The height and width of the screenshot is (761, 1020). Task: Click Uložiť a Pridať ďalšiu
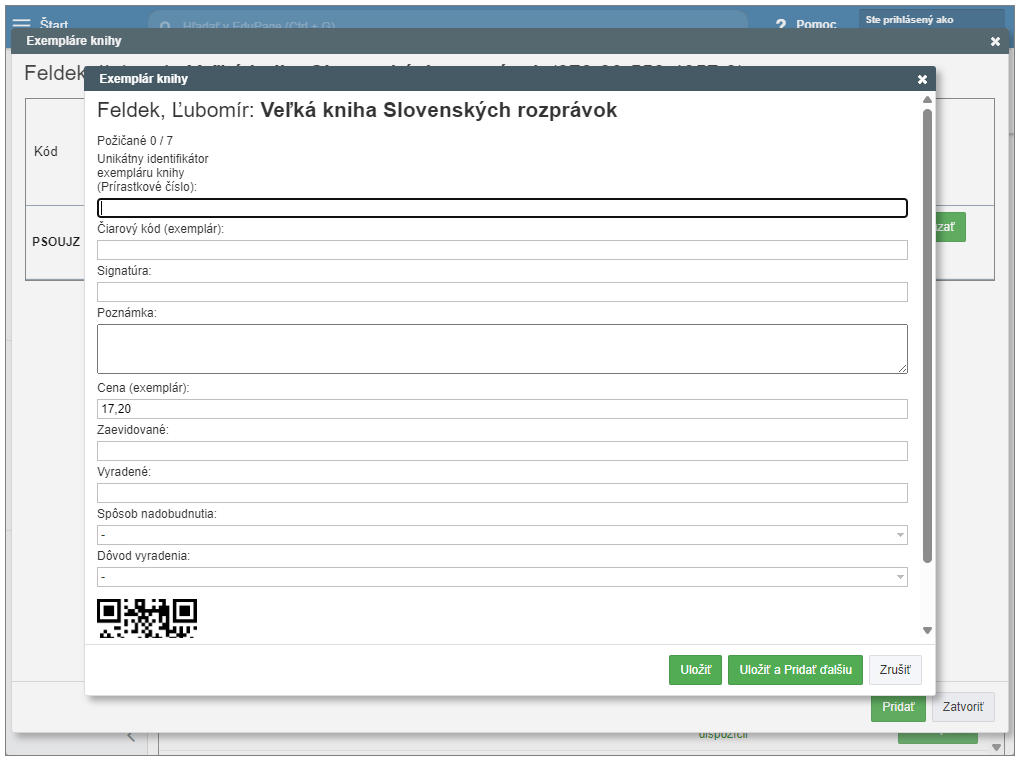(795, 670)
